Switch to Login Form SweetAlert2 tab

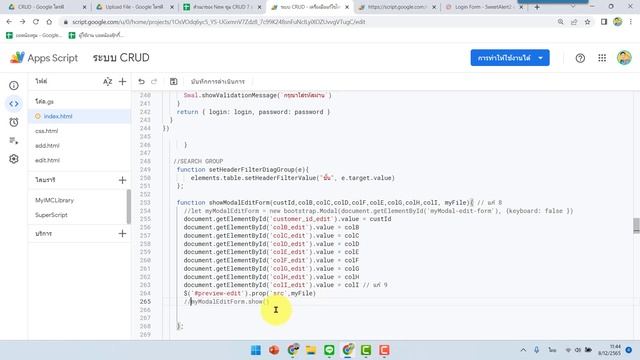(x=484, y=7)
